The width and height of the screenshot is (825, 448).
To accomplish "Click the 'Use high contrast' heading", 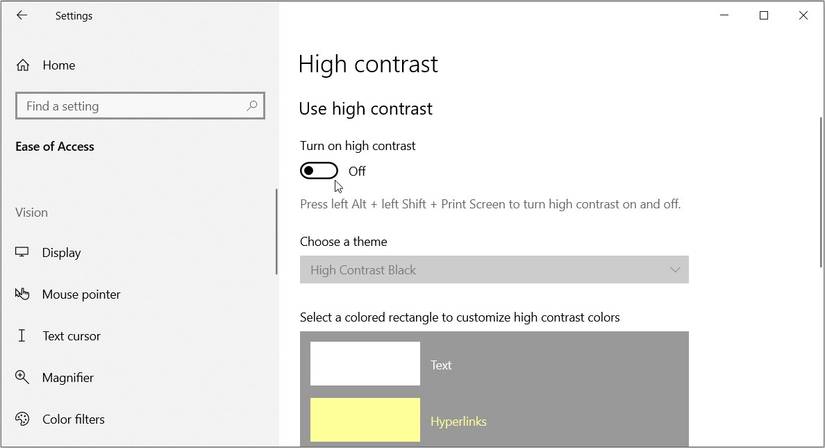I will pos(366,108).
